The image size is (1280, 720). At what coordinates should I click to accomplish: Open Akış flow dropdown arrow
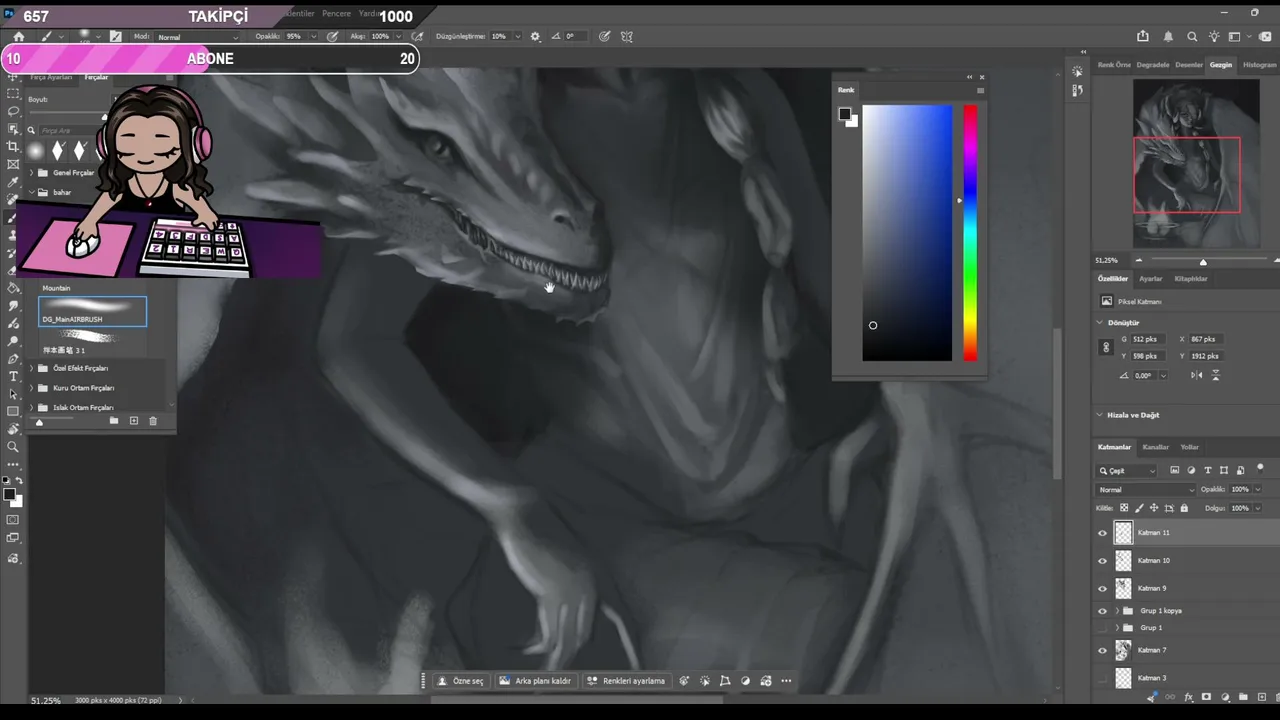pyautogui.click(x=398, y=36)
